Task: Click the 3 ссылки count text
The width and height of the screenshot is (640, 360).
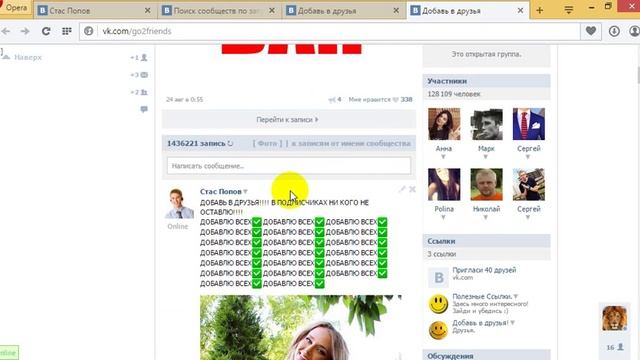Action: 442,254
